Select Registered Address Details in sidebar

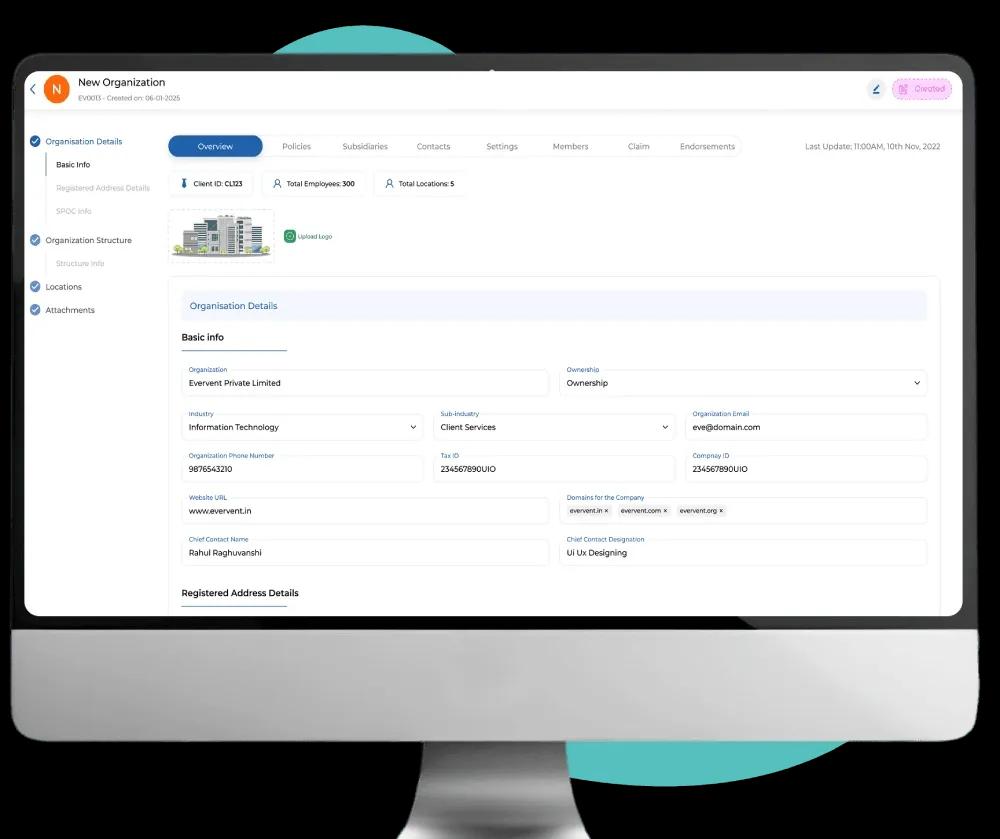pos(103,188)
